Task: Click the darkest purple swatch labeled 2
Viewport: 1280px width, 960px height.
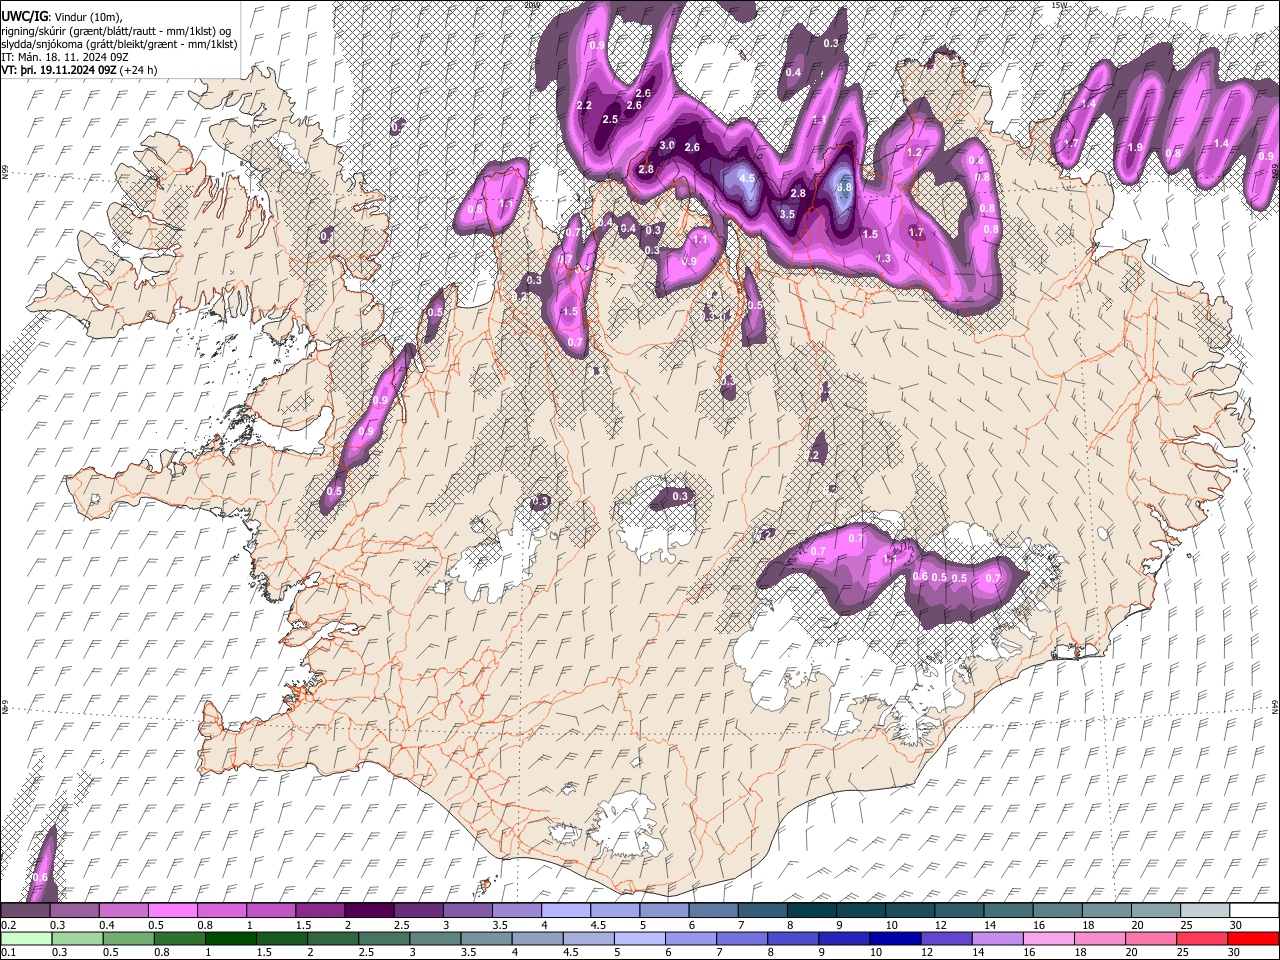Action: coord(369,910)
